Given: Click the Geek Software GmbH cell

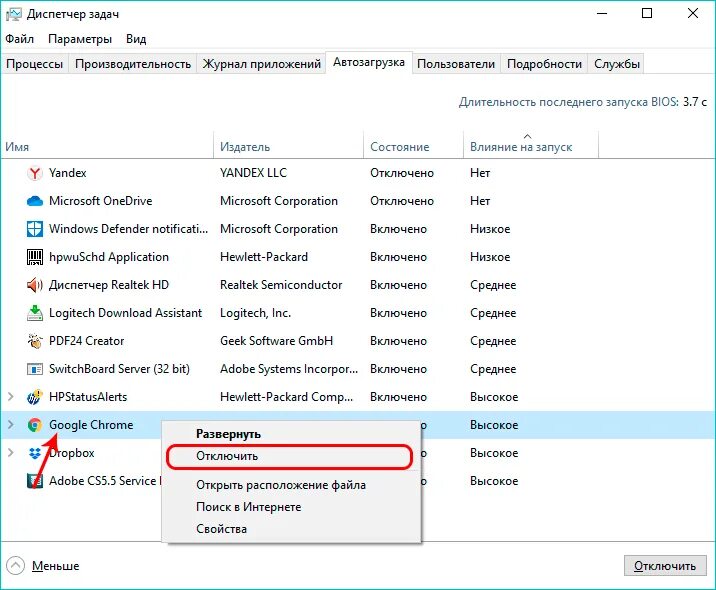Looking at the screenshot, I should (276, 341).
